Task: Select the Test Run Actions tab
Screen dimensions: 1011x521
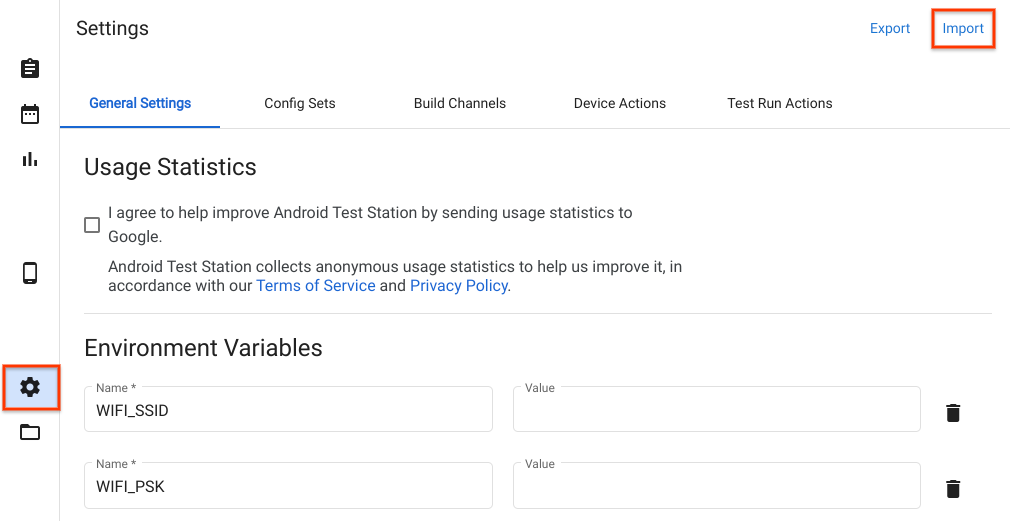Action: pyautogui.click(x=780, y=103)
